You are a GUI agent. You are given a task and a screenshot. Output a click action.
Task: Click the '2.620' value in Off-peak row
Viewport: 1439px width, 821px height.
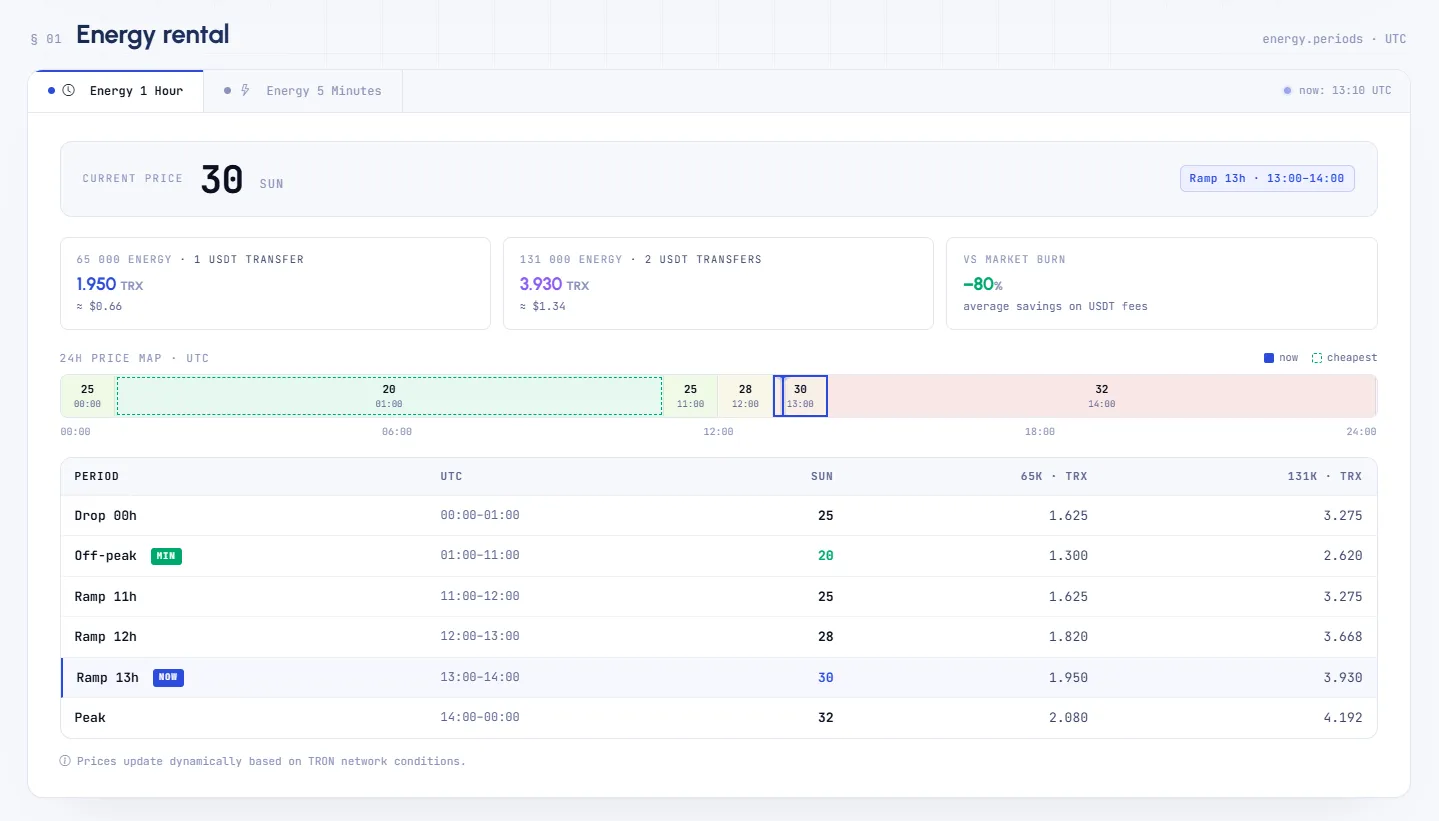[1341, 556]
